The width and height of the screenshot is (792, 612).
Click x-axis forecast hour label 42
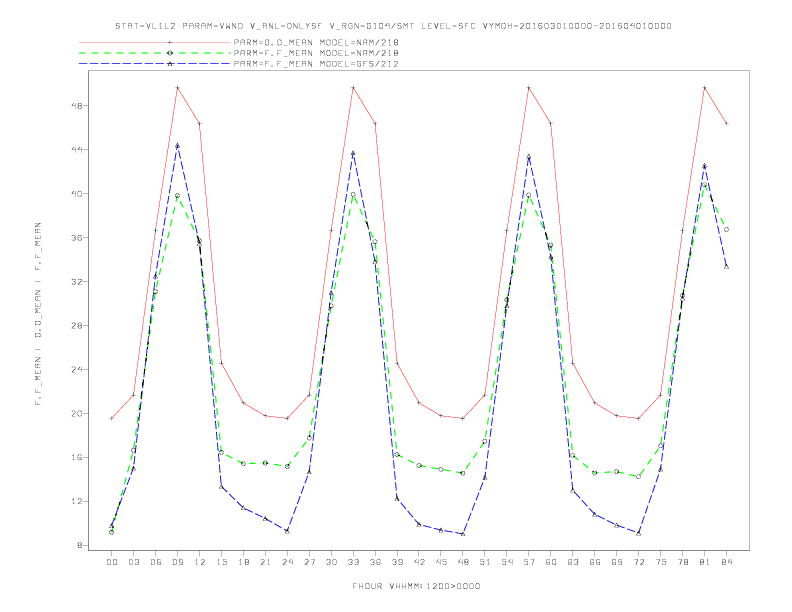click(419, 562)
